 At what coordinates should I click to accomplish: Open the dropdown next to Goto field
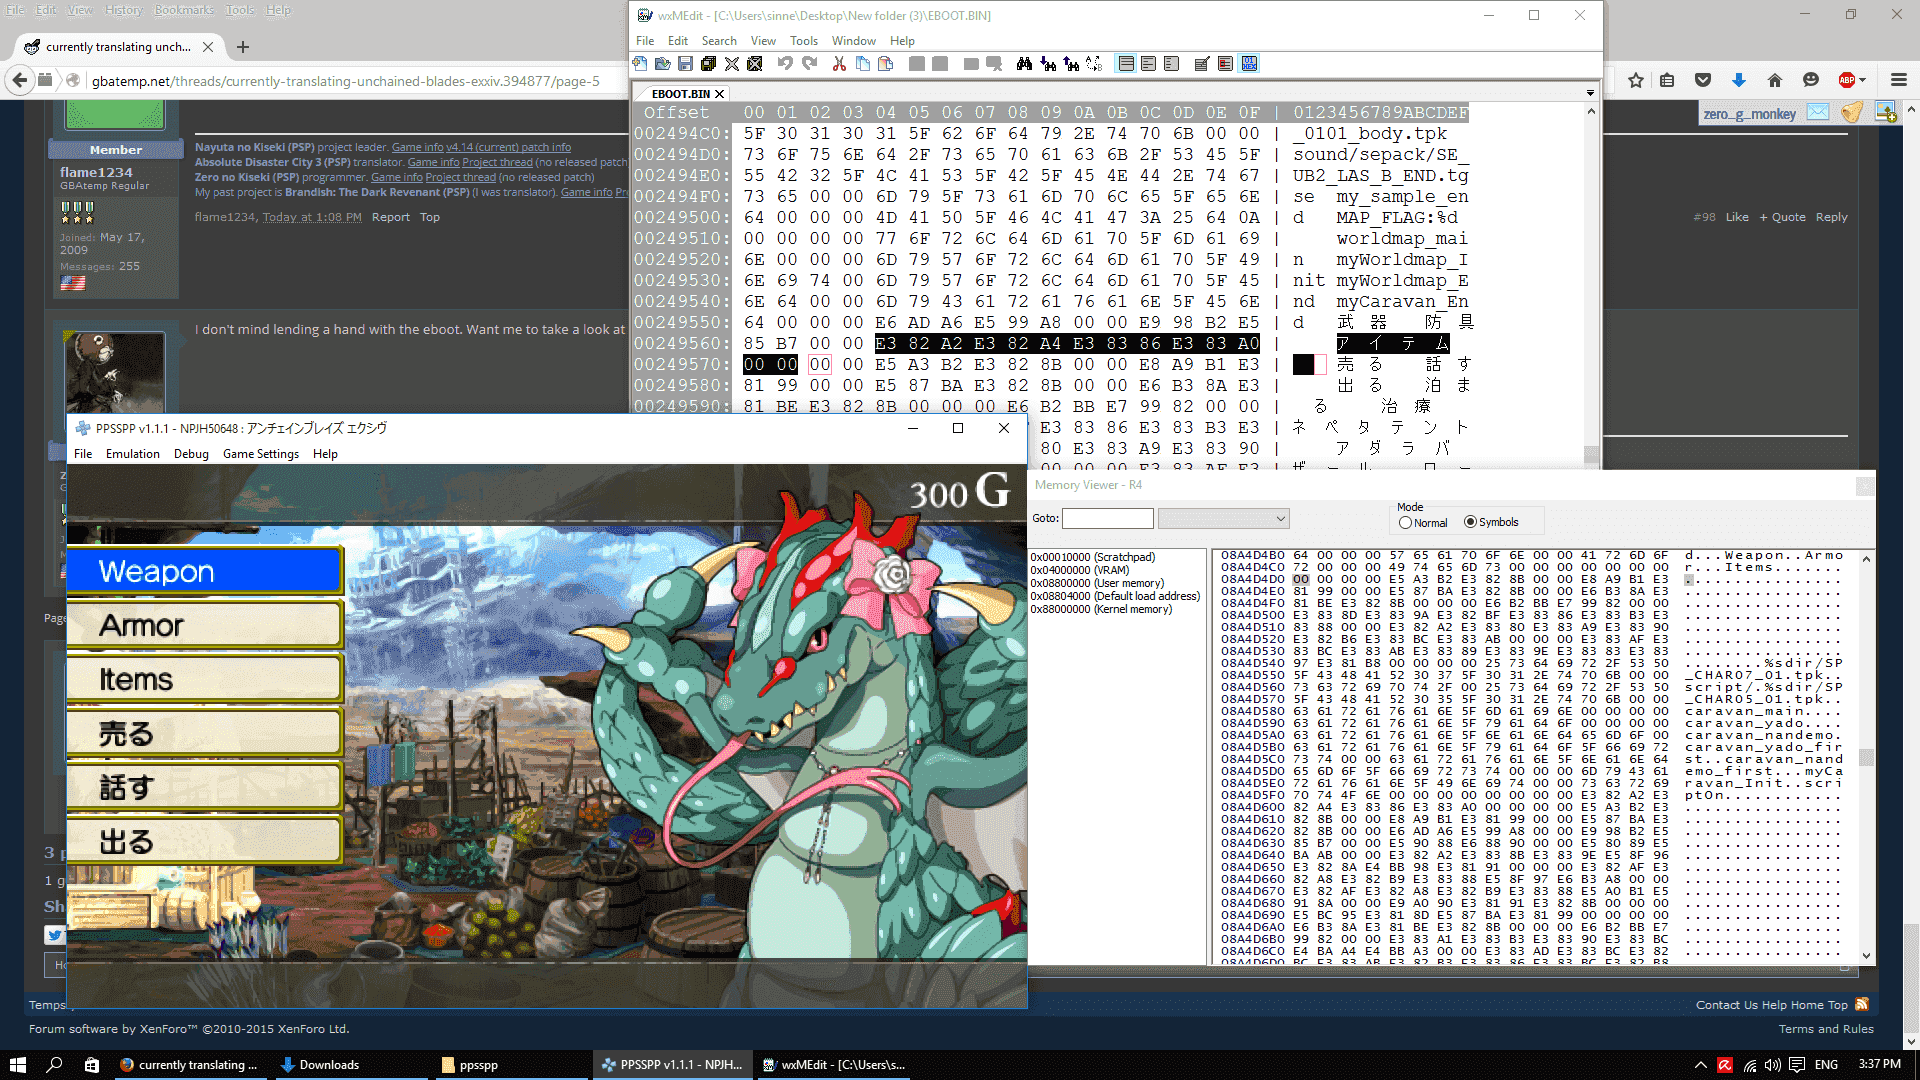coord(1223,518)
